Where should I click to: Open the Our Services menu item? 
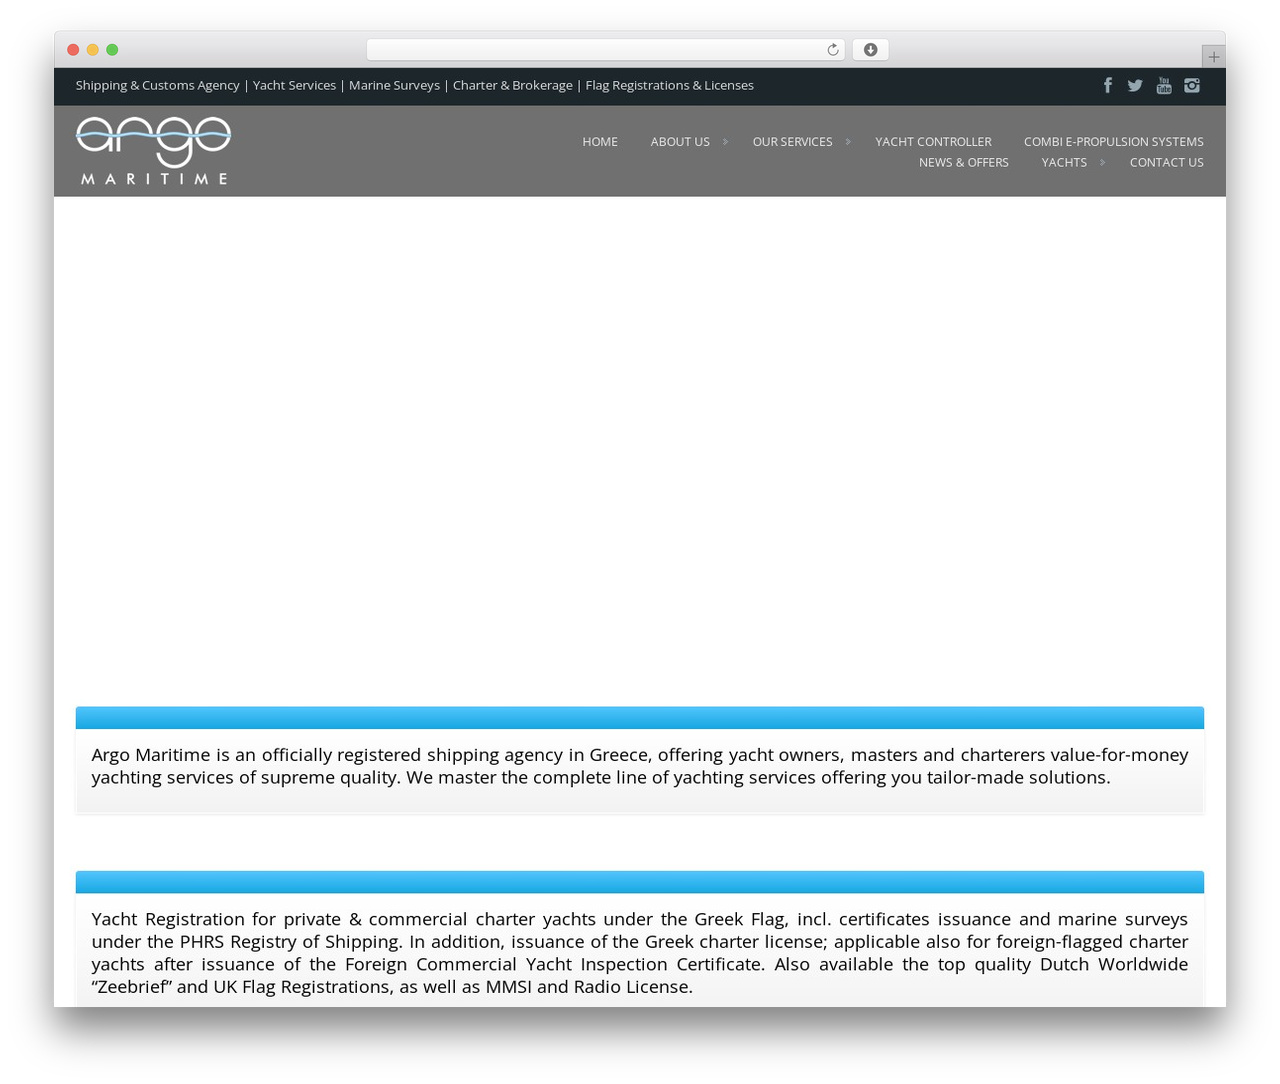[x=792, y=142]
